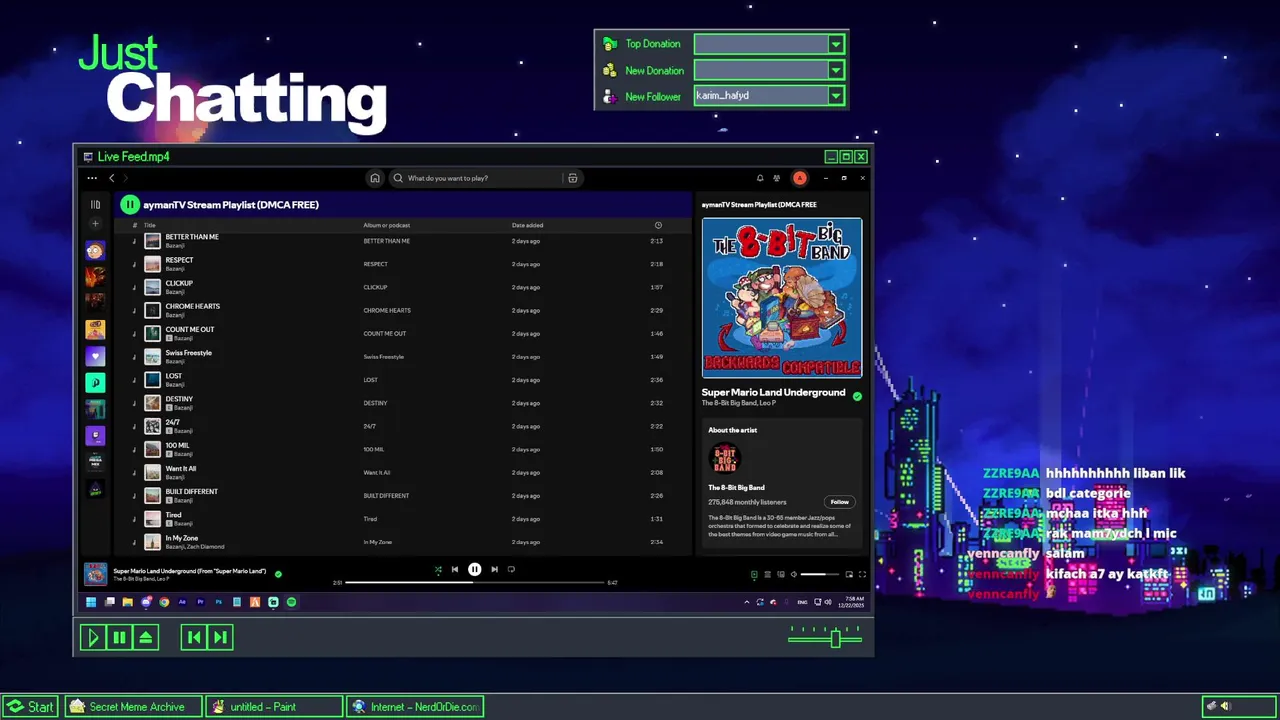Open the red profile avatar menu

799,178
